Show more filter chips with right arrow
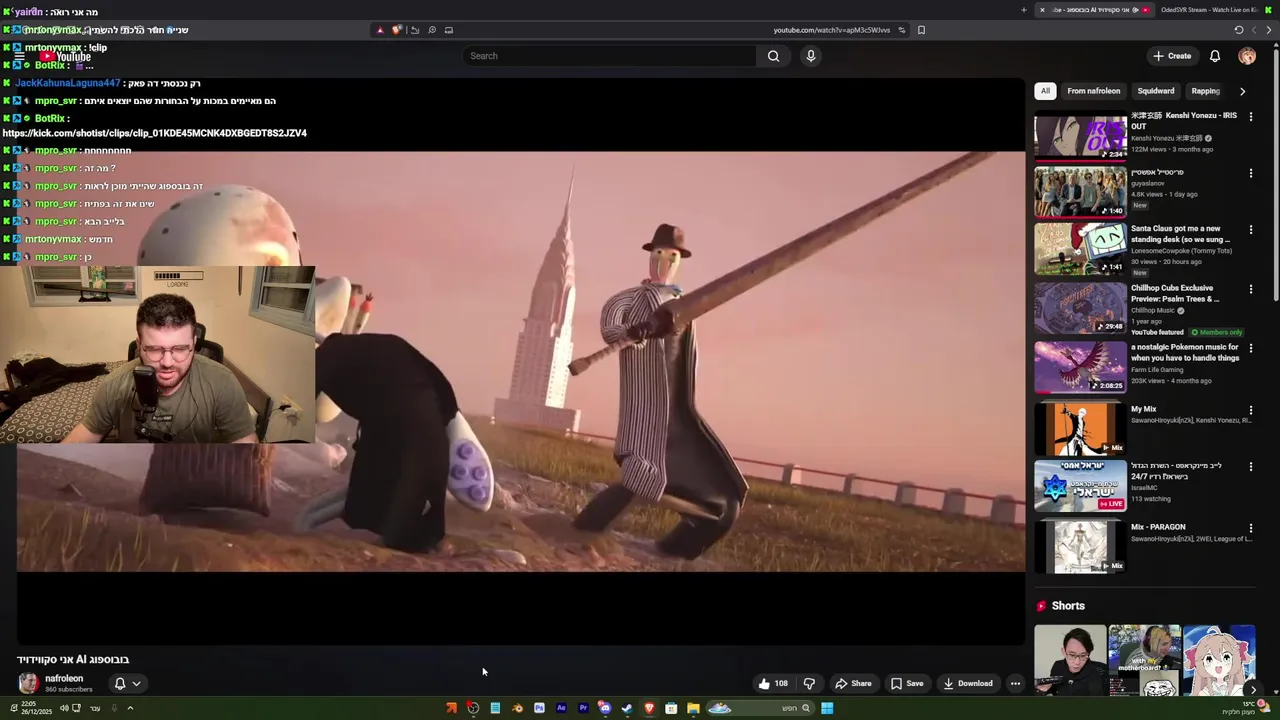 tap(1242, 91)
